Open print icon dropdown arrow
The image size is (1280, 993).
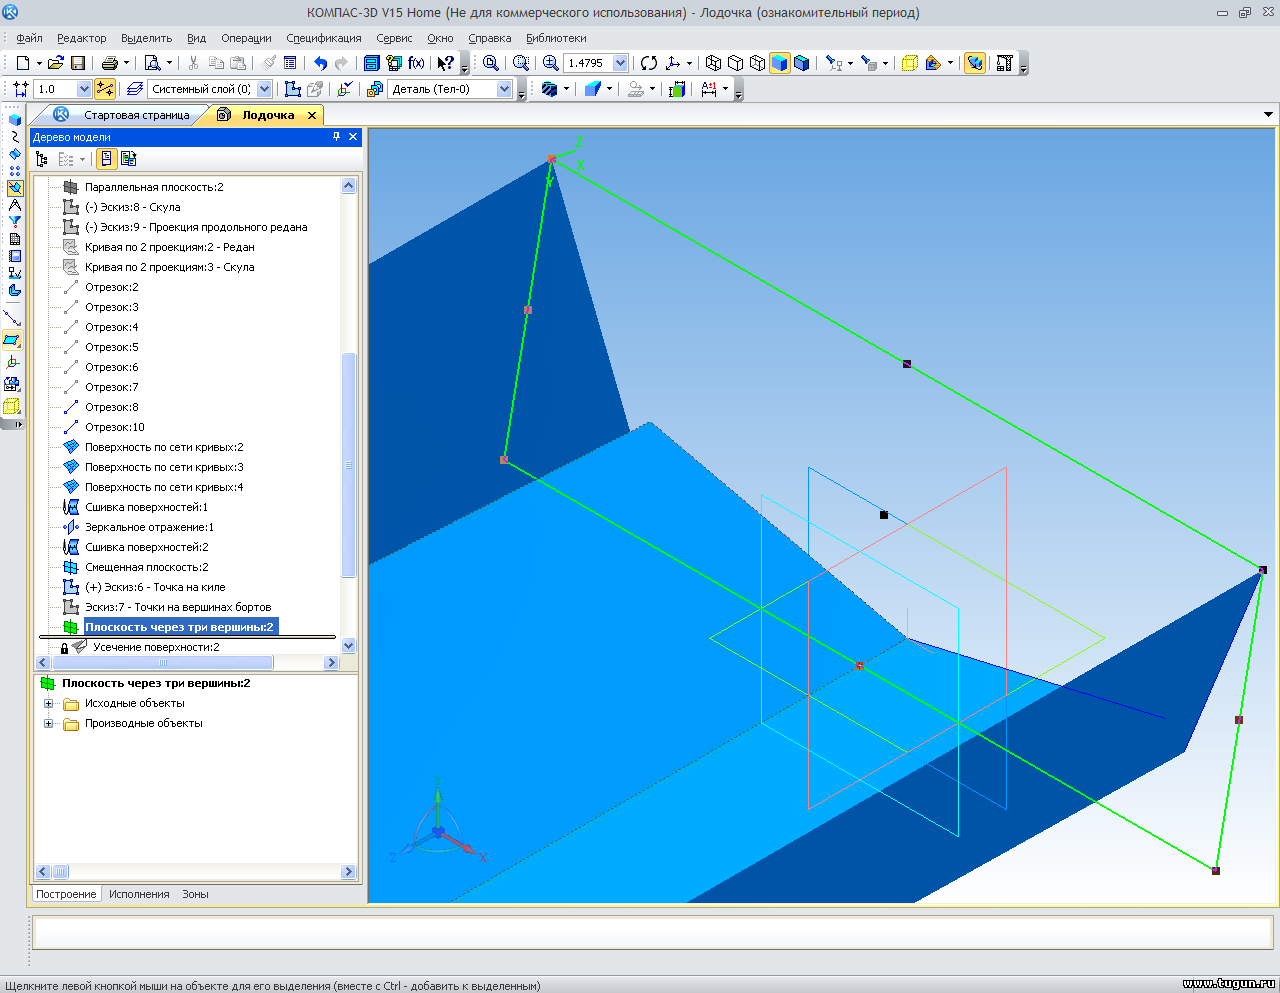point(126,63)
